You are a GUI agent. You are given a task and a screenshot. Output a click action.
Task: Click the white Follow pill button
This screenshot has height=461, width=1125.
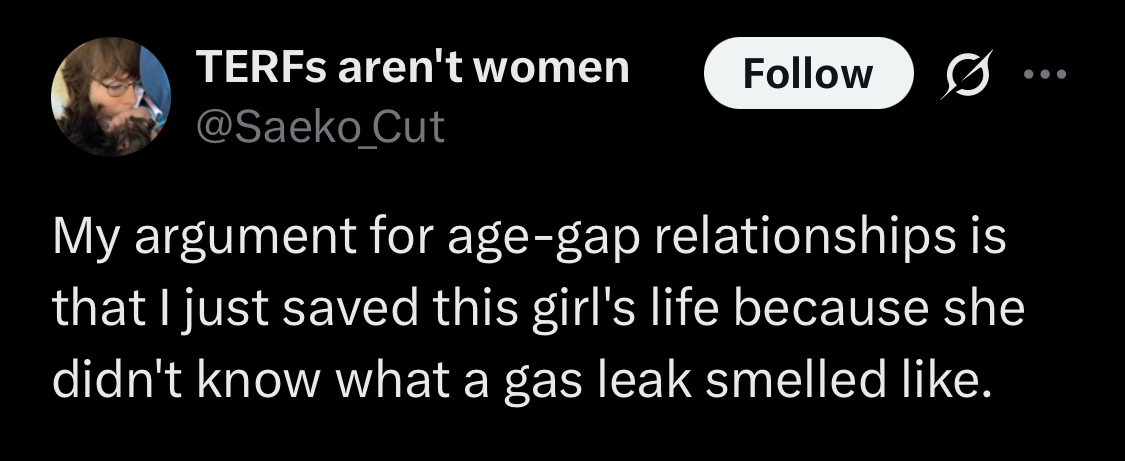(x=809, y=73)
